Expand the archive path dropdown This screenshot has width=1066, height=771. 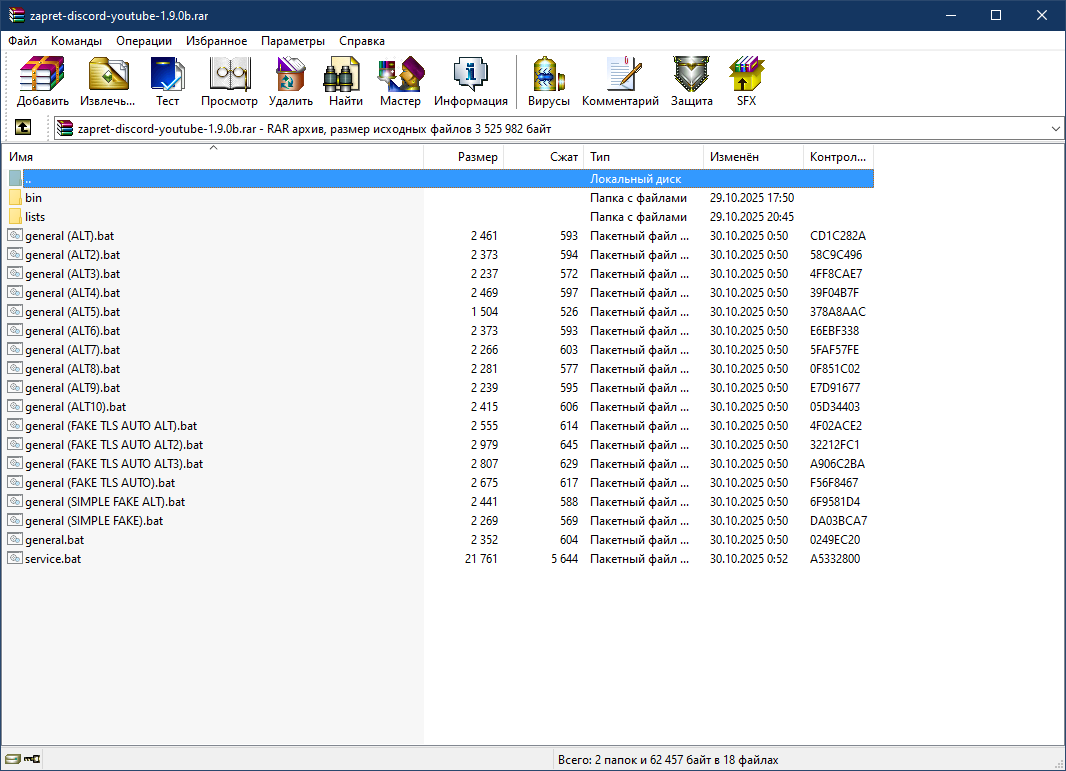click(1055, 128)
